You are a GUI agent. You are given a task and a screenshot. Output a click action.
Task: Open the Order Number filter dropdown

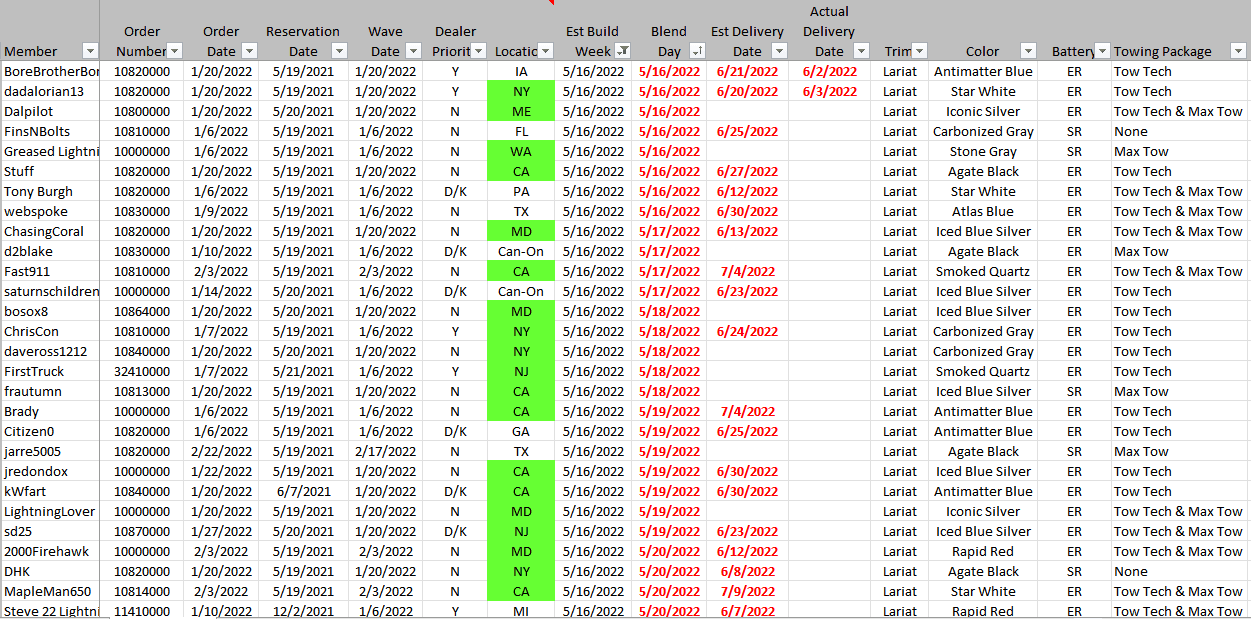[x=174, y=51]
